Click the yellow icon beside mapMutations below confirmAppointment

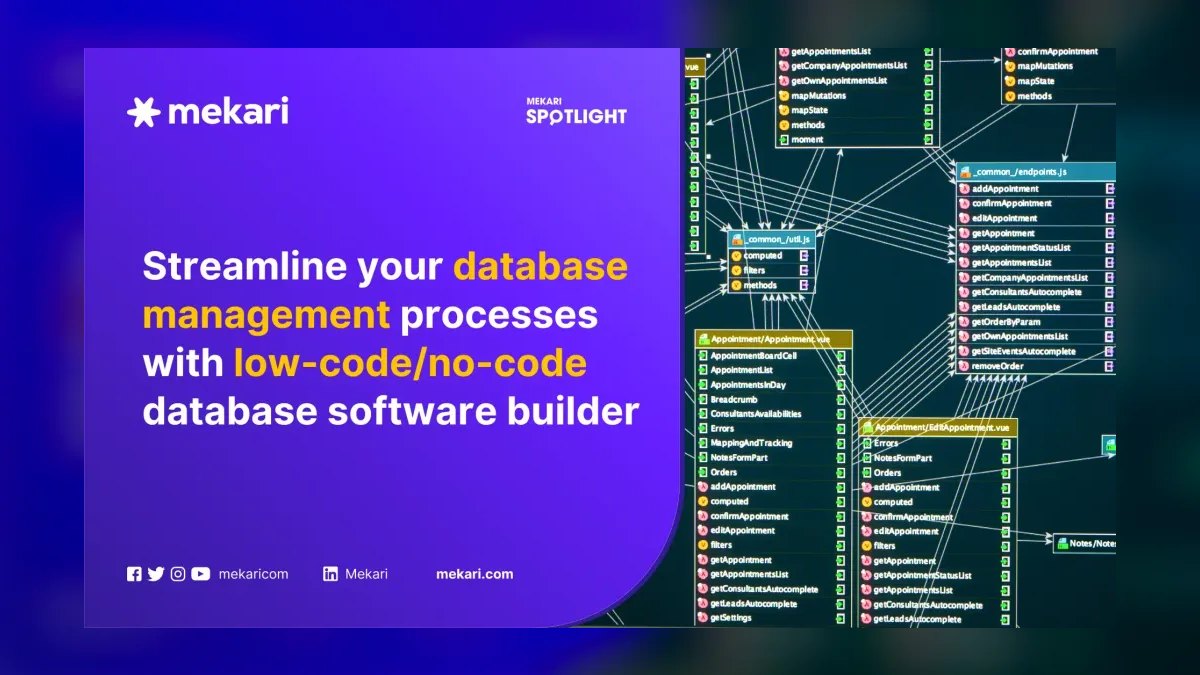(x=1010, y=66)
